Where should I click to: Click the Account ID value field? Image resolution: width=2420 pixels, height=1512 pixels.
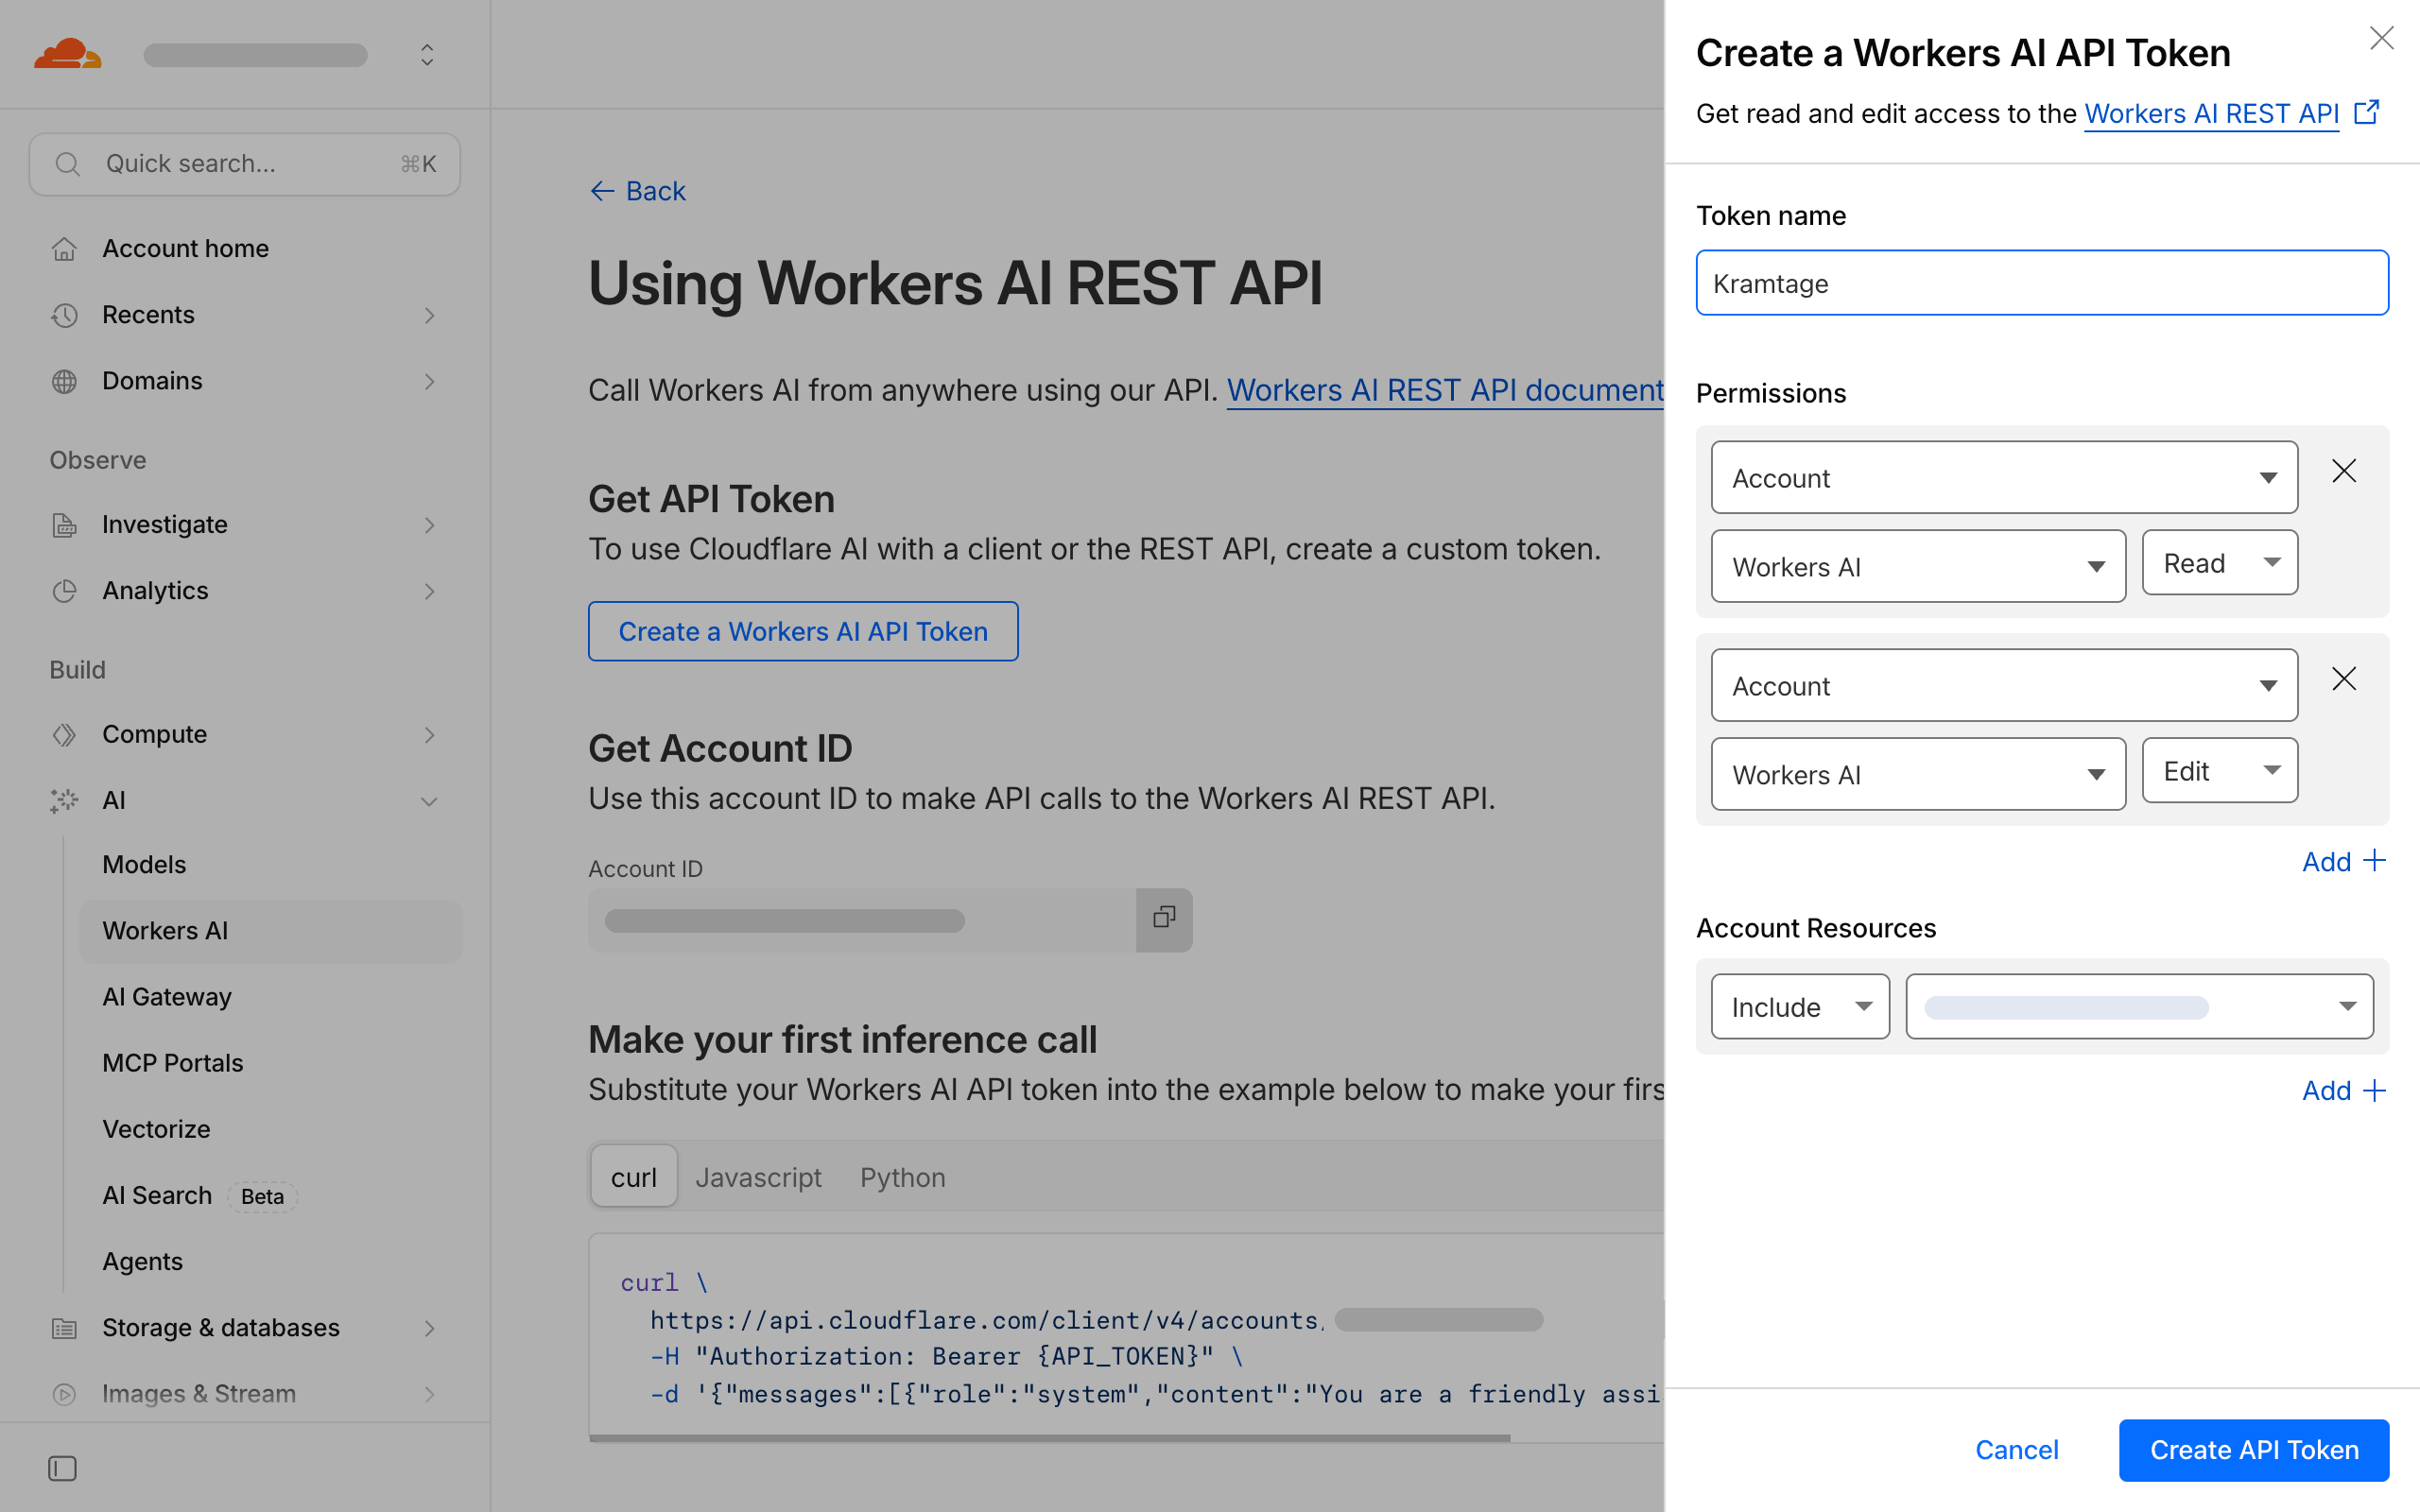point(862,920)
